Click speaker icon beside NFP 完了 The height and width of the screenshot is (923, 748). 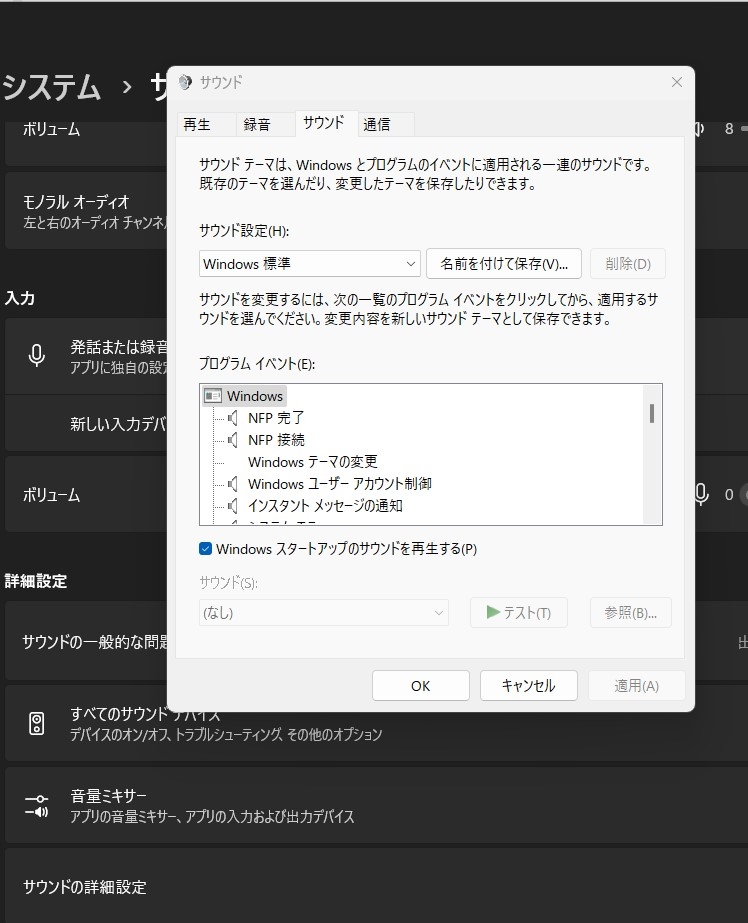point(233,418)
